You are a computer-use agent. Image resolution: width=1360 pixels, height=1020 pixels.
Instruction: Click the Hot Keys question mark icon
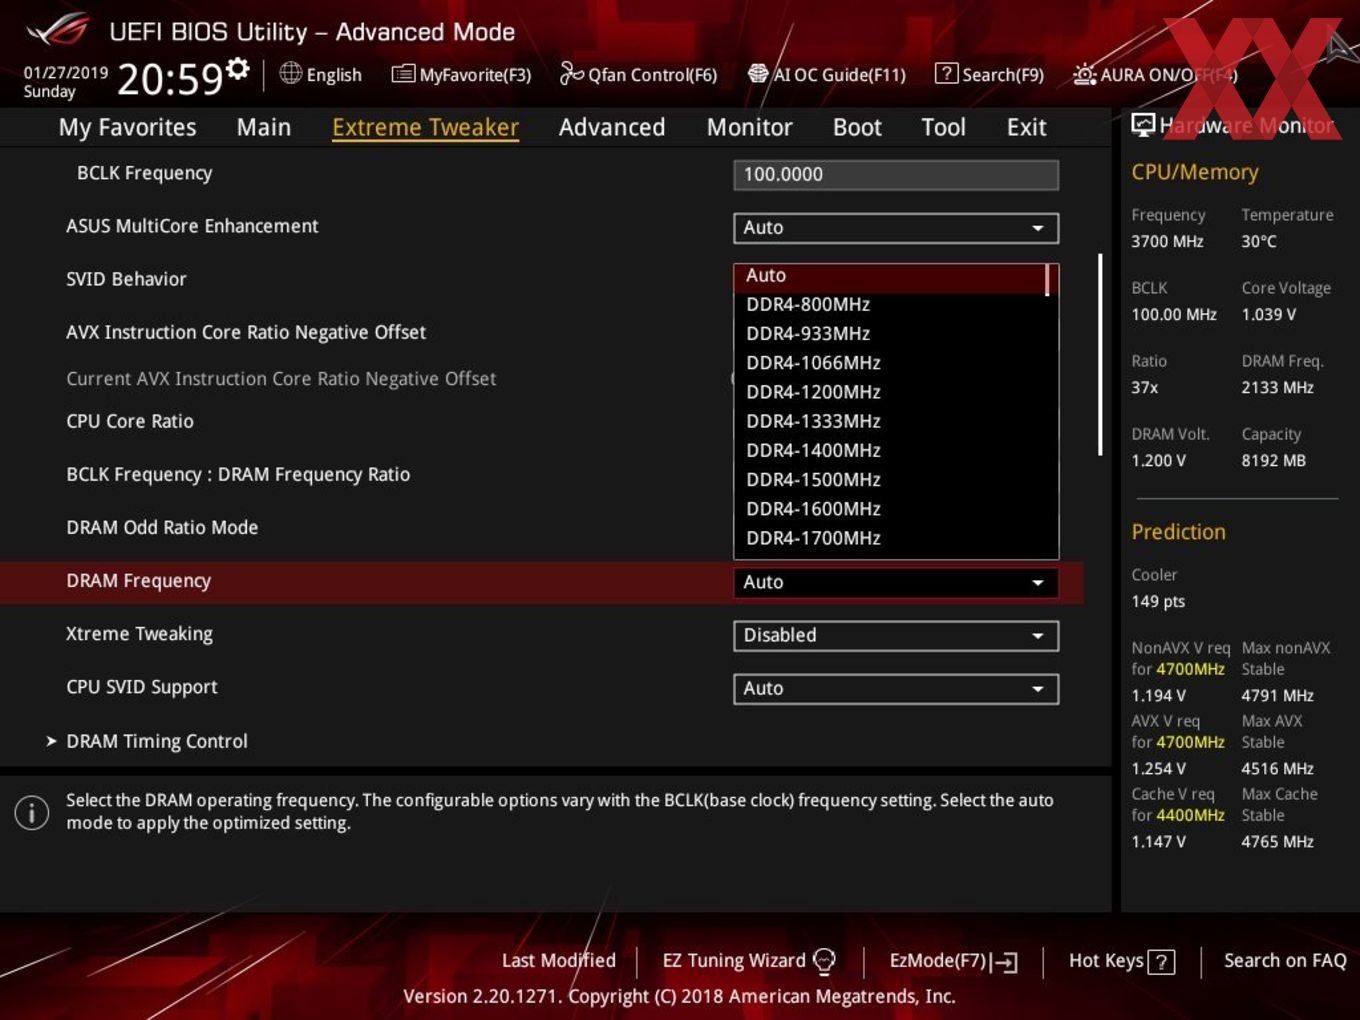click(1161, 962)
